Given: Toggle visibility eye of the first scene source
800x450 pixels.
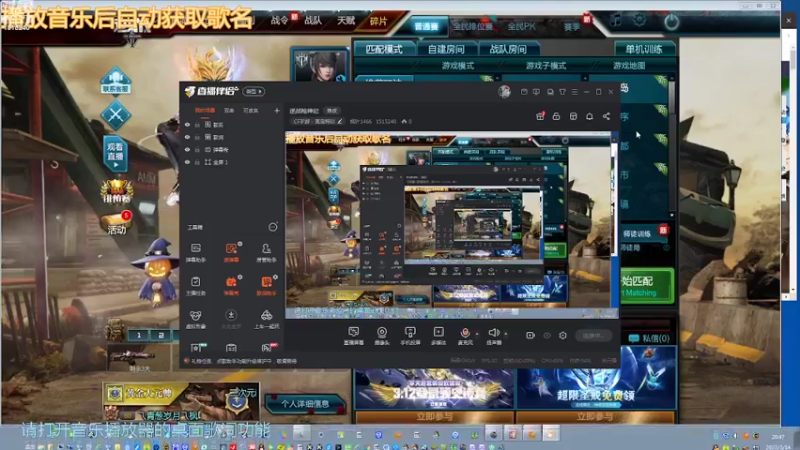Looking at the screenshot, I should tap(187, 124).
